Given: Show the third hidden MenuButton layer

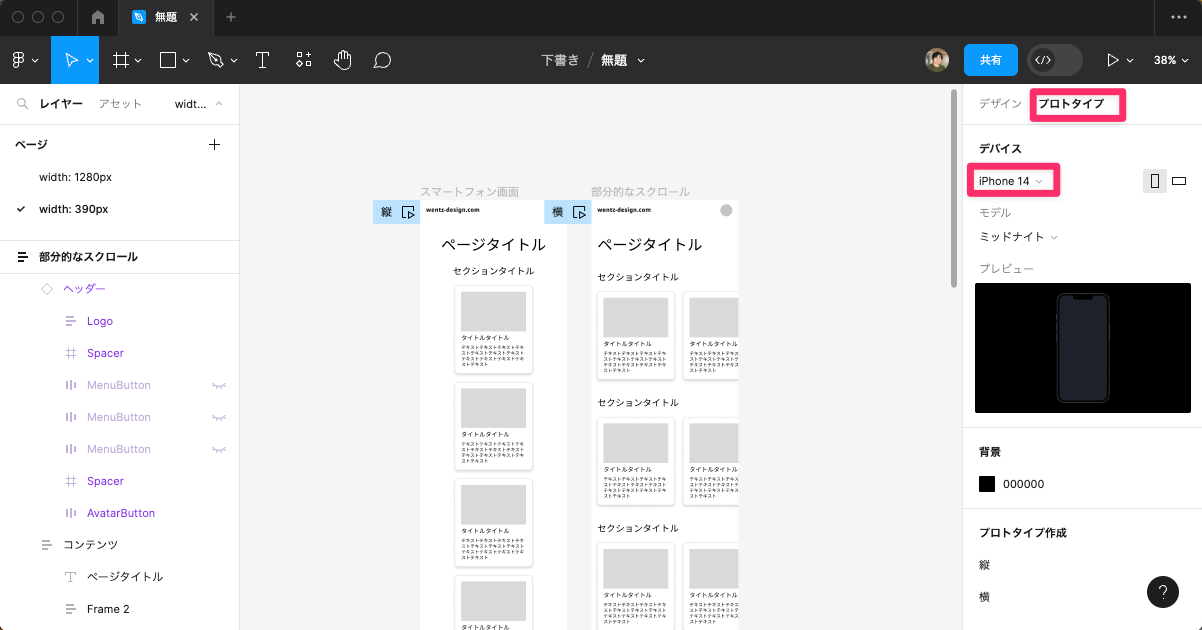Looking at the screenshot, I should click(x=218, y=449).
